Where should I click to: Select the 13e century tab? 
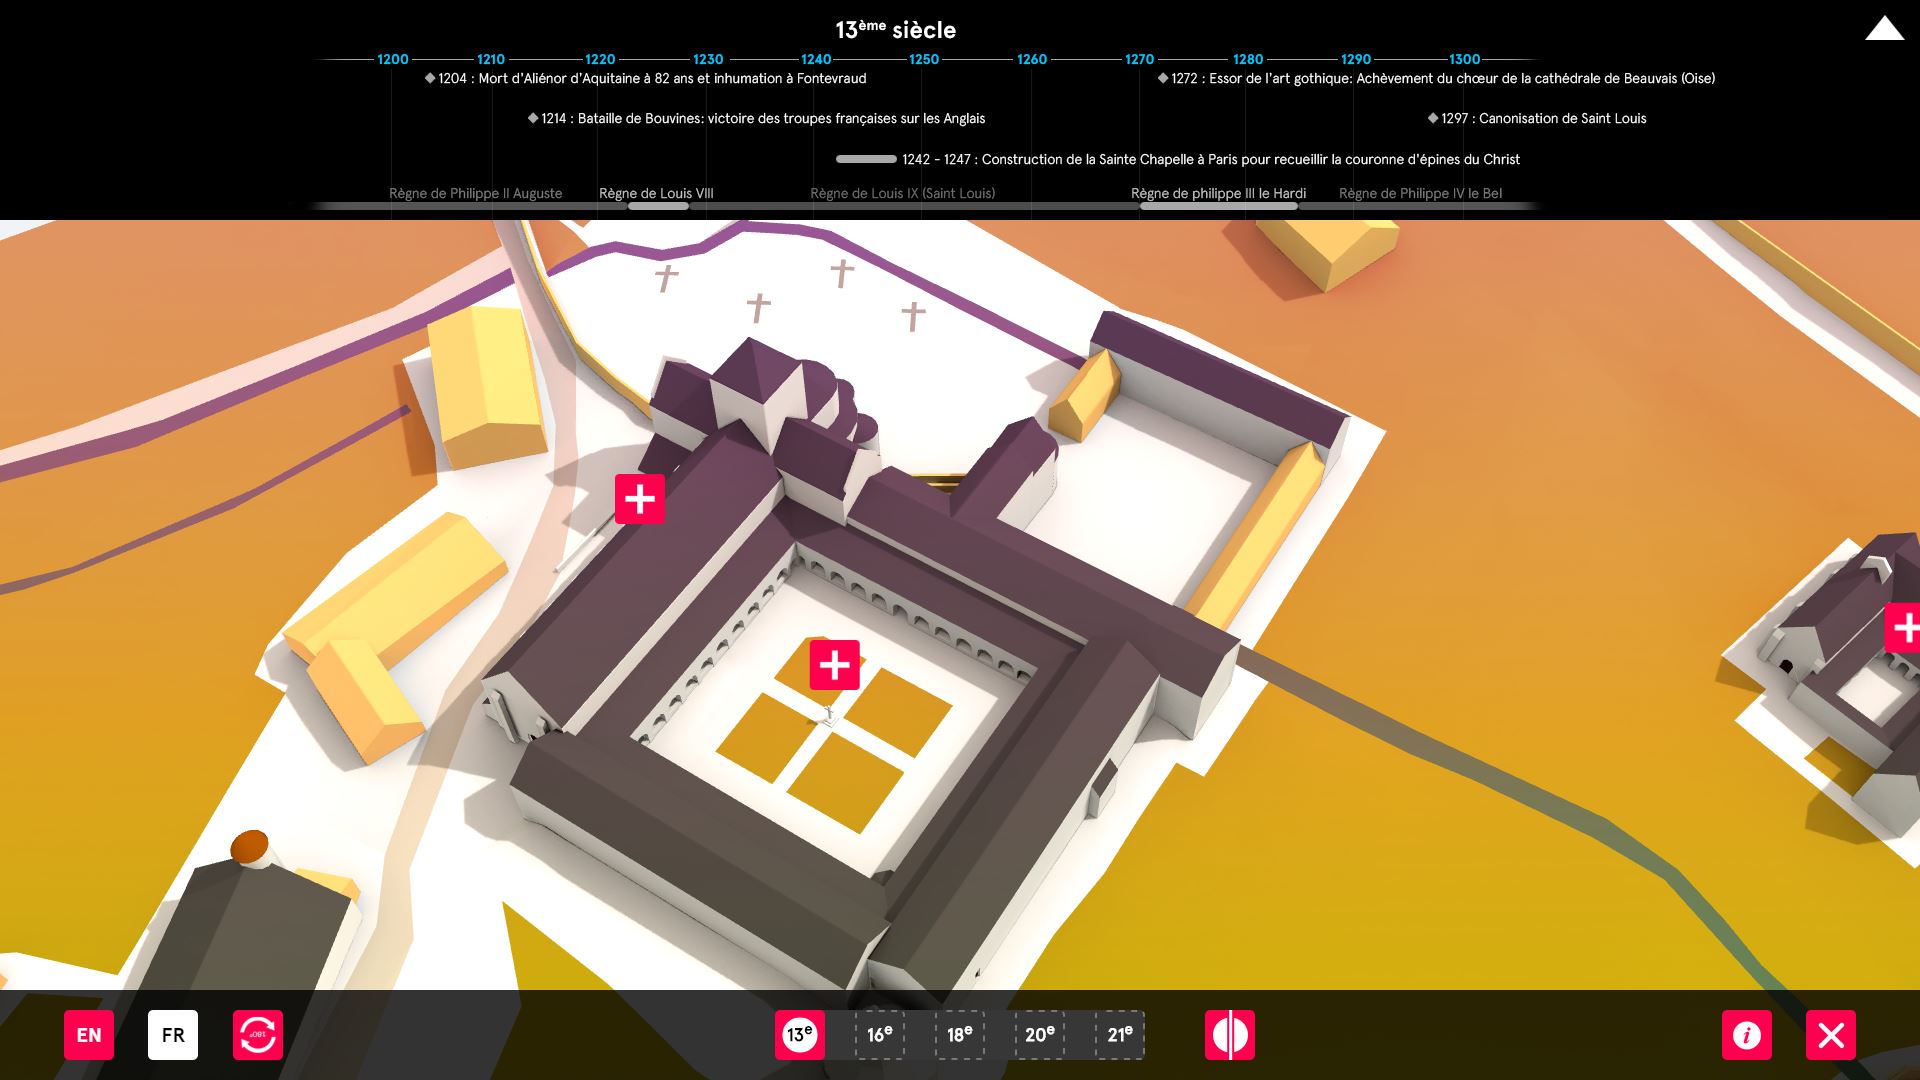800,1035
